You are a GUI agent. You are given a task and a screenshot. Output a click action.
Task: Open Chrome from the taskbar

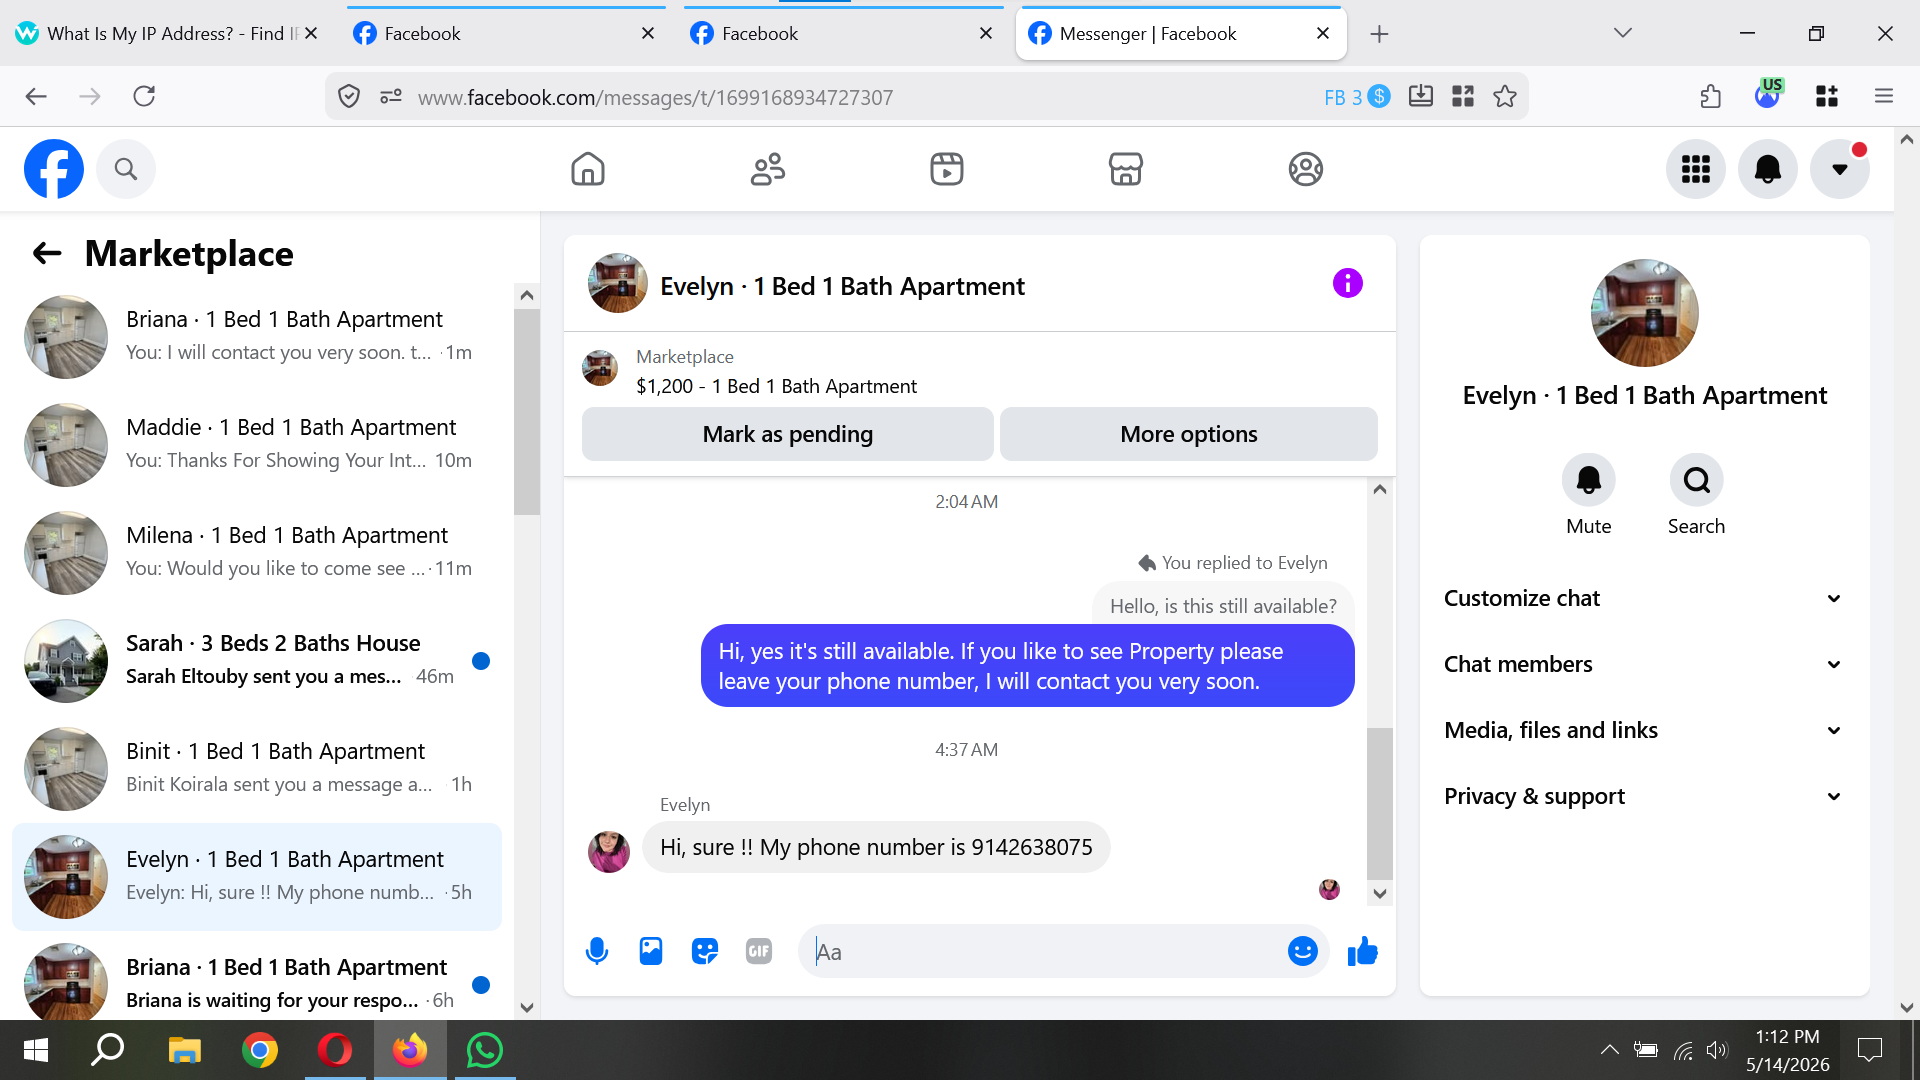(x=260, y=1050)
